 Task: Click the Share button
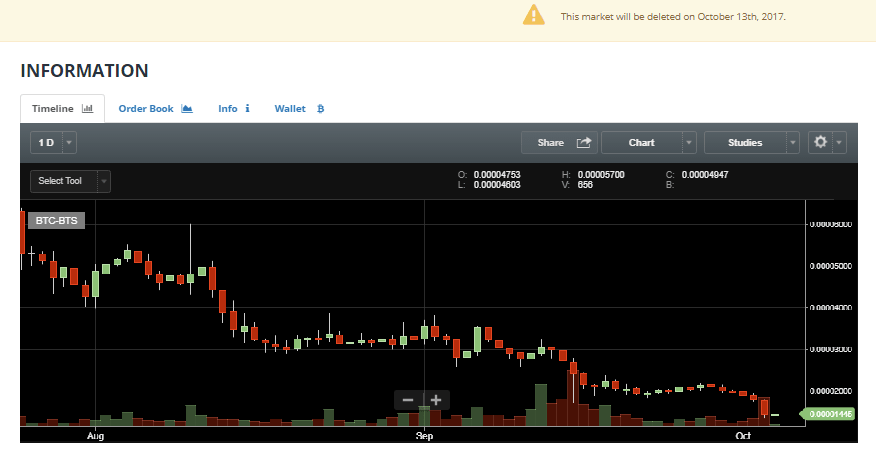[x=551, y=143]
